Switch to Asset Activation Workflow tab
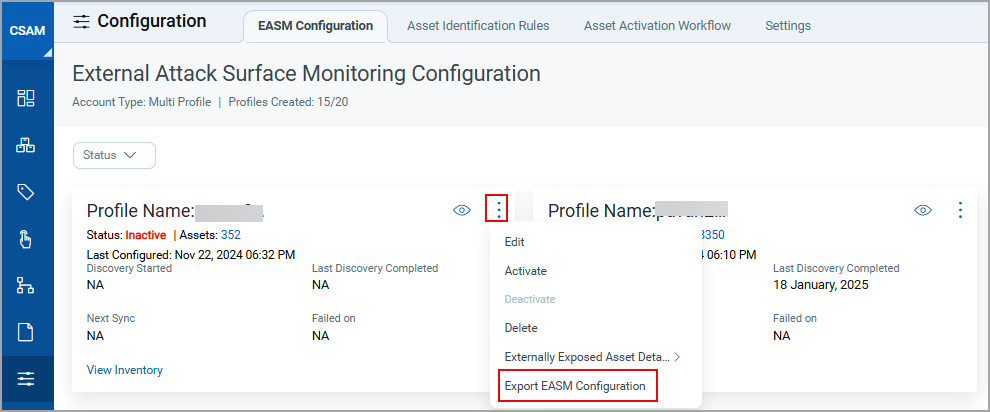 [657, 26]
